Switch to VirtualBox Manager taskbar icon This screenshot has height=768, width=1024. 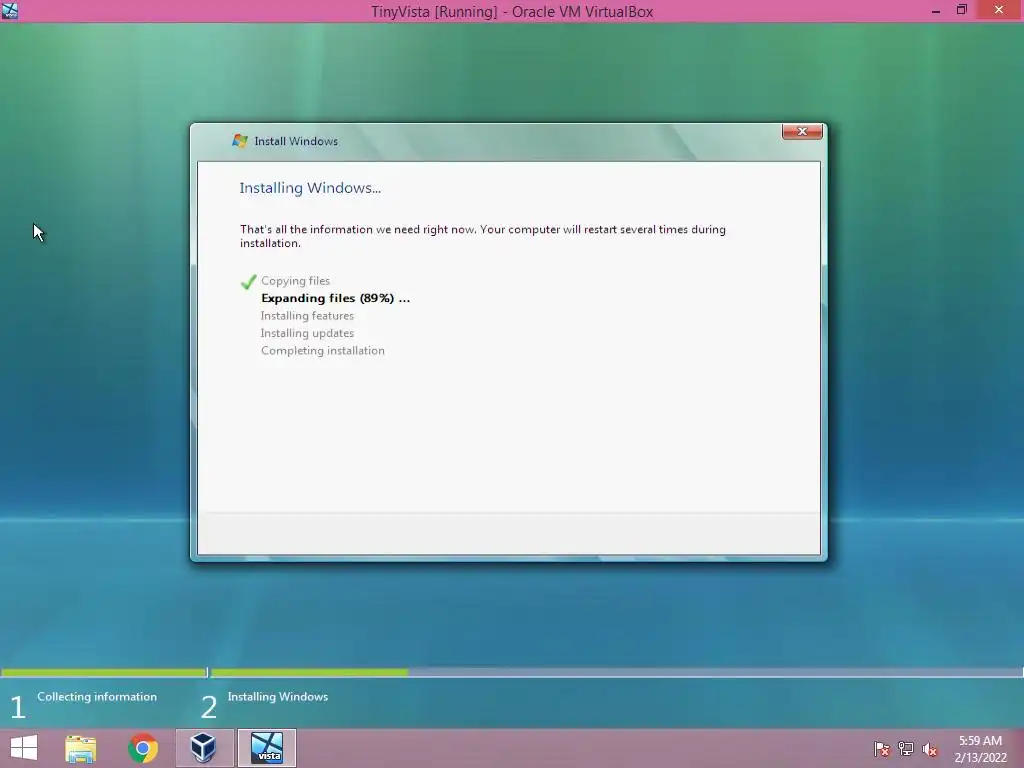point(203,748)
